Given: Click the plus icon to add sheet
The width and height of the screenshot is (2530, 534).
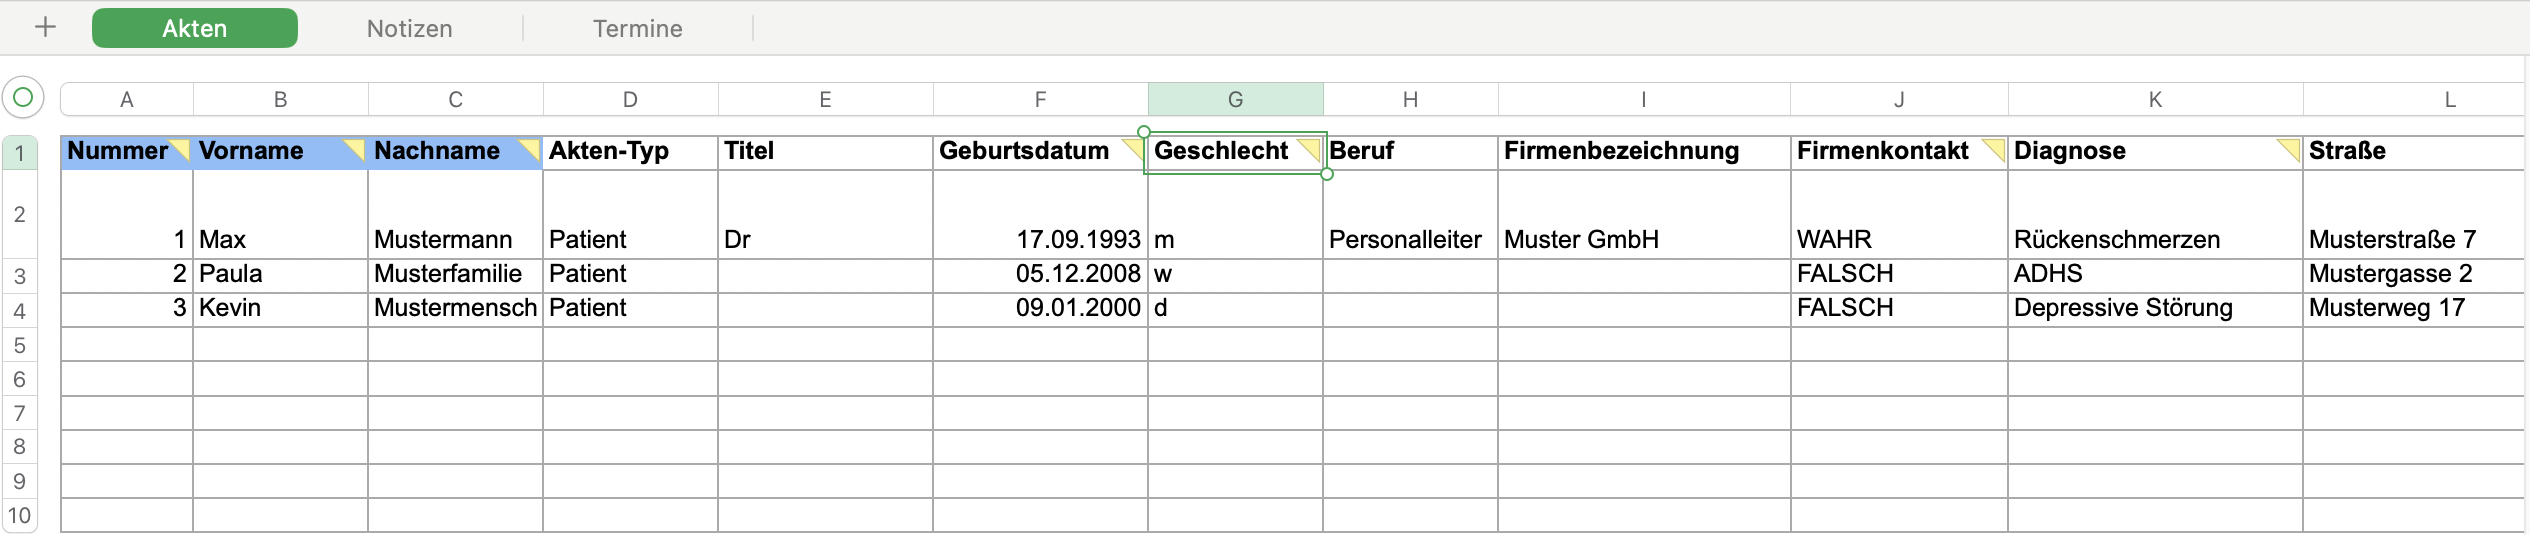Looking at the screenshot, I should pos(45,28).
